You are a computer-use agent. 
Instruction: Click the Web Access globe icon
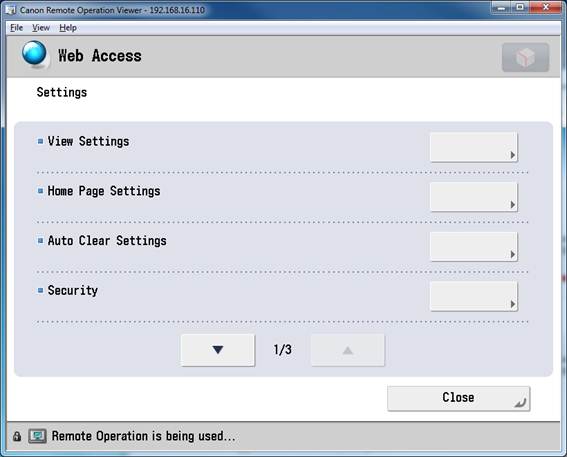34,54
